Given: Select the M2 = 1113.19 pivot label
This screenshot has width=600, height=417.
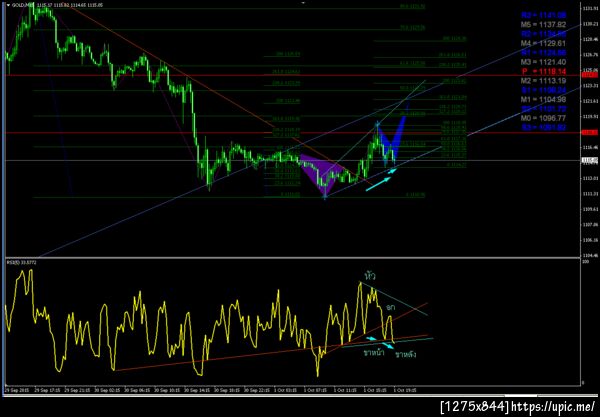Looking at the screenshot, I should pyautogui.click(x=543, y=81).
